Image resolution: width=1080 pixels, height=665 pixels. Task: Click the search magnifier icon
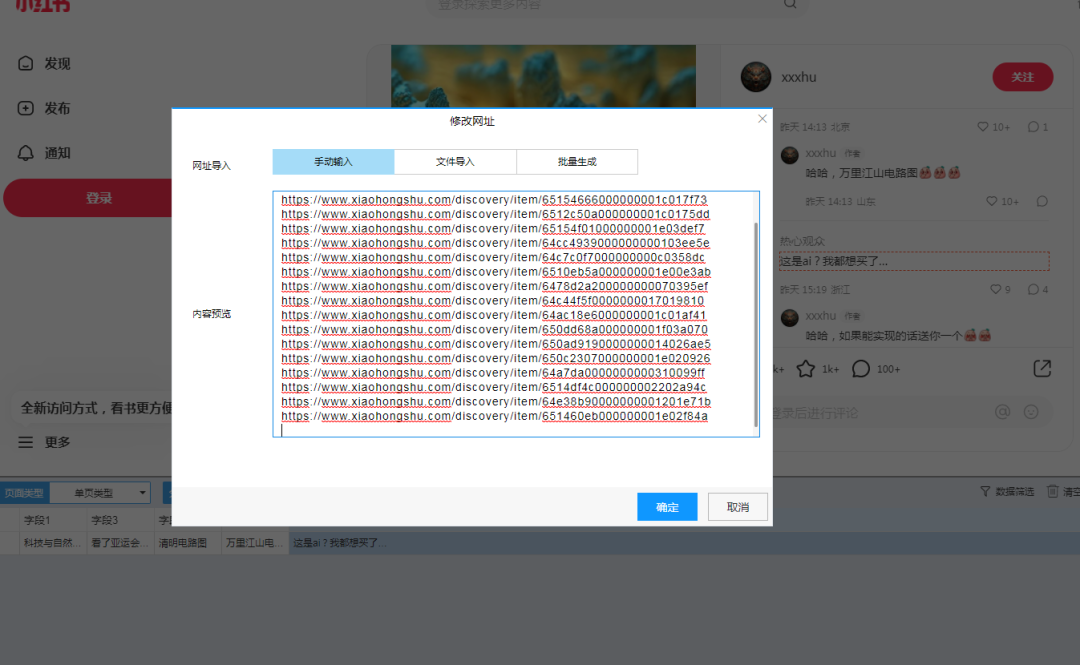point(790,4)
